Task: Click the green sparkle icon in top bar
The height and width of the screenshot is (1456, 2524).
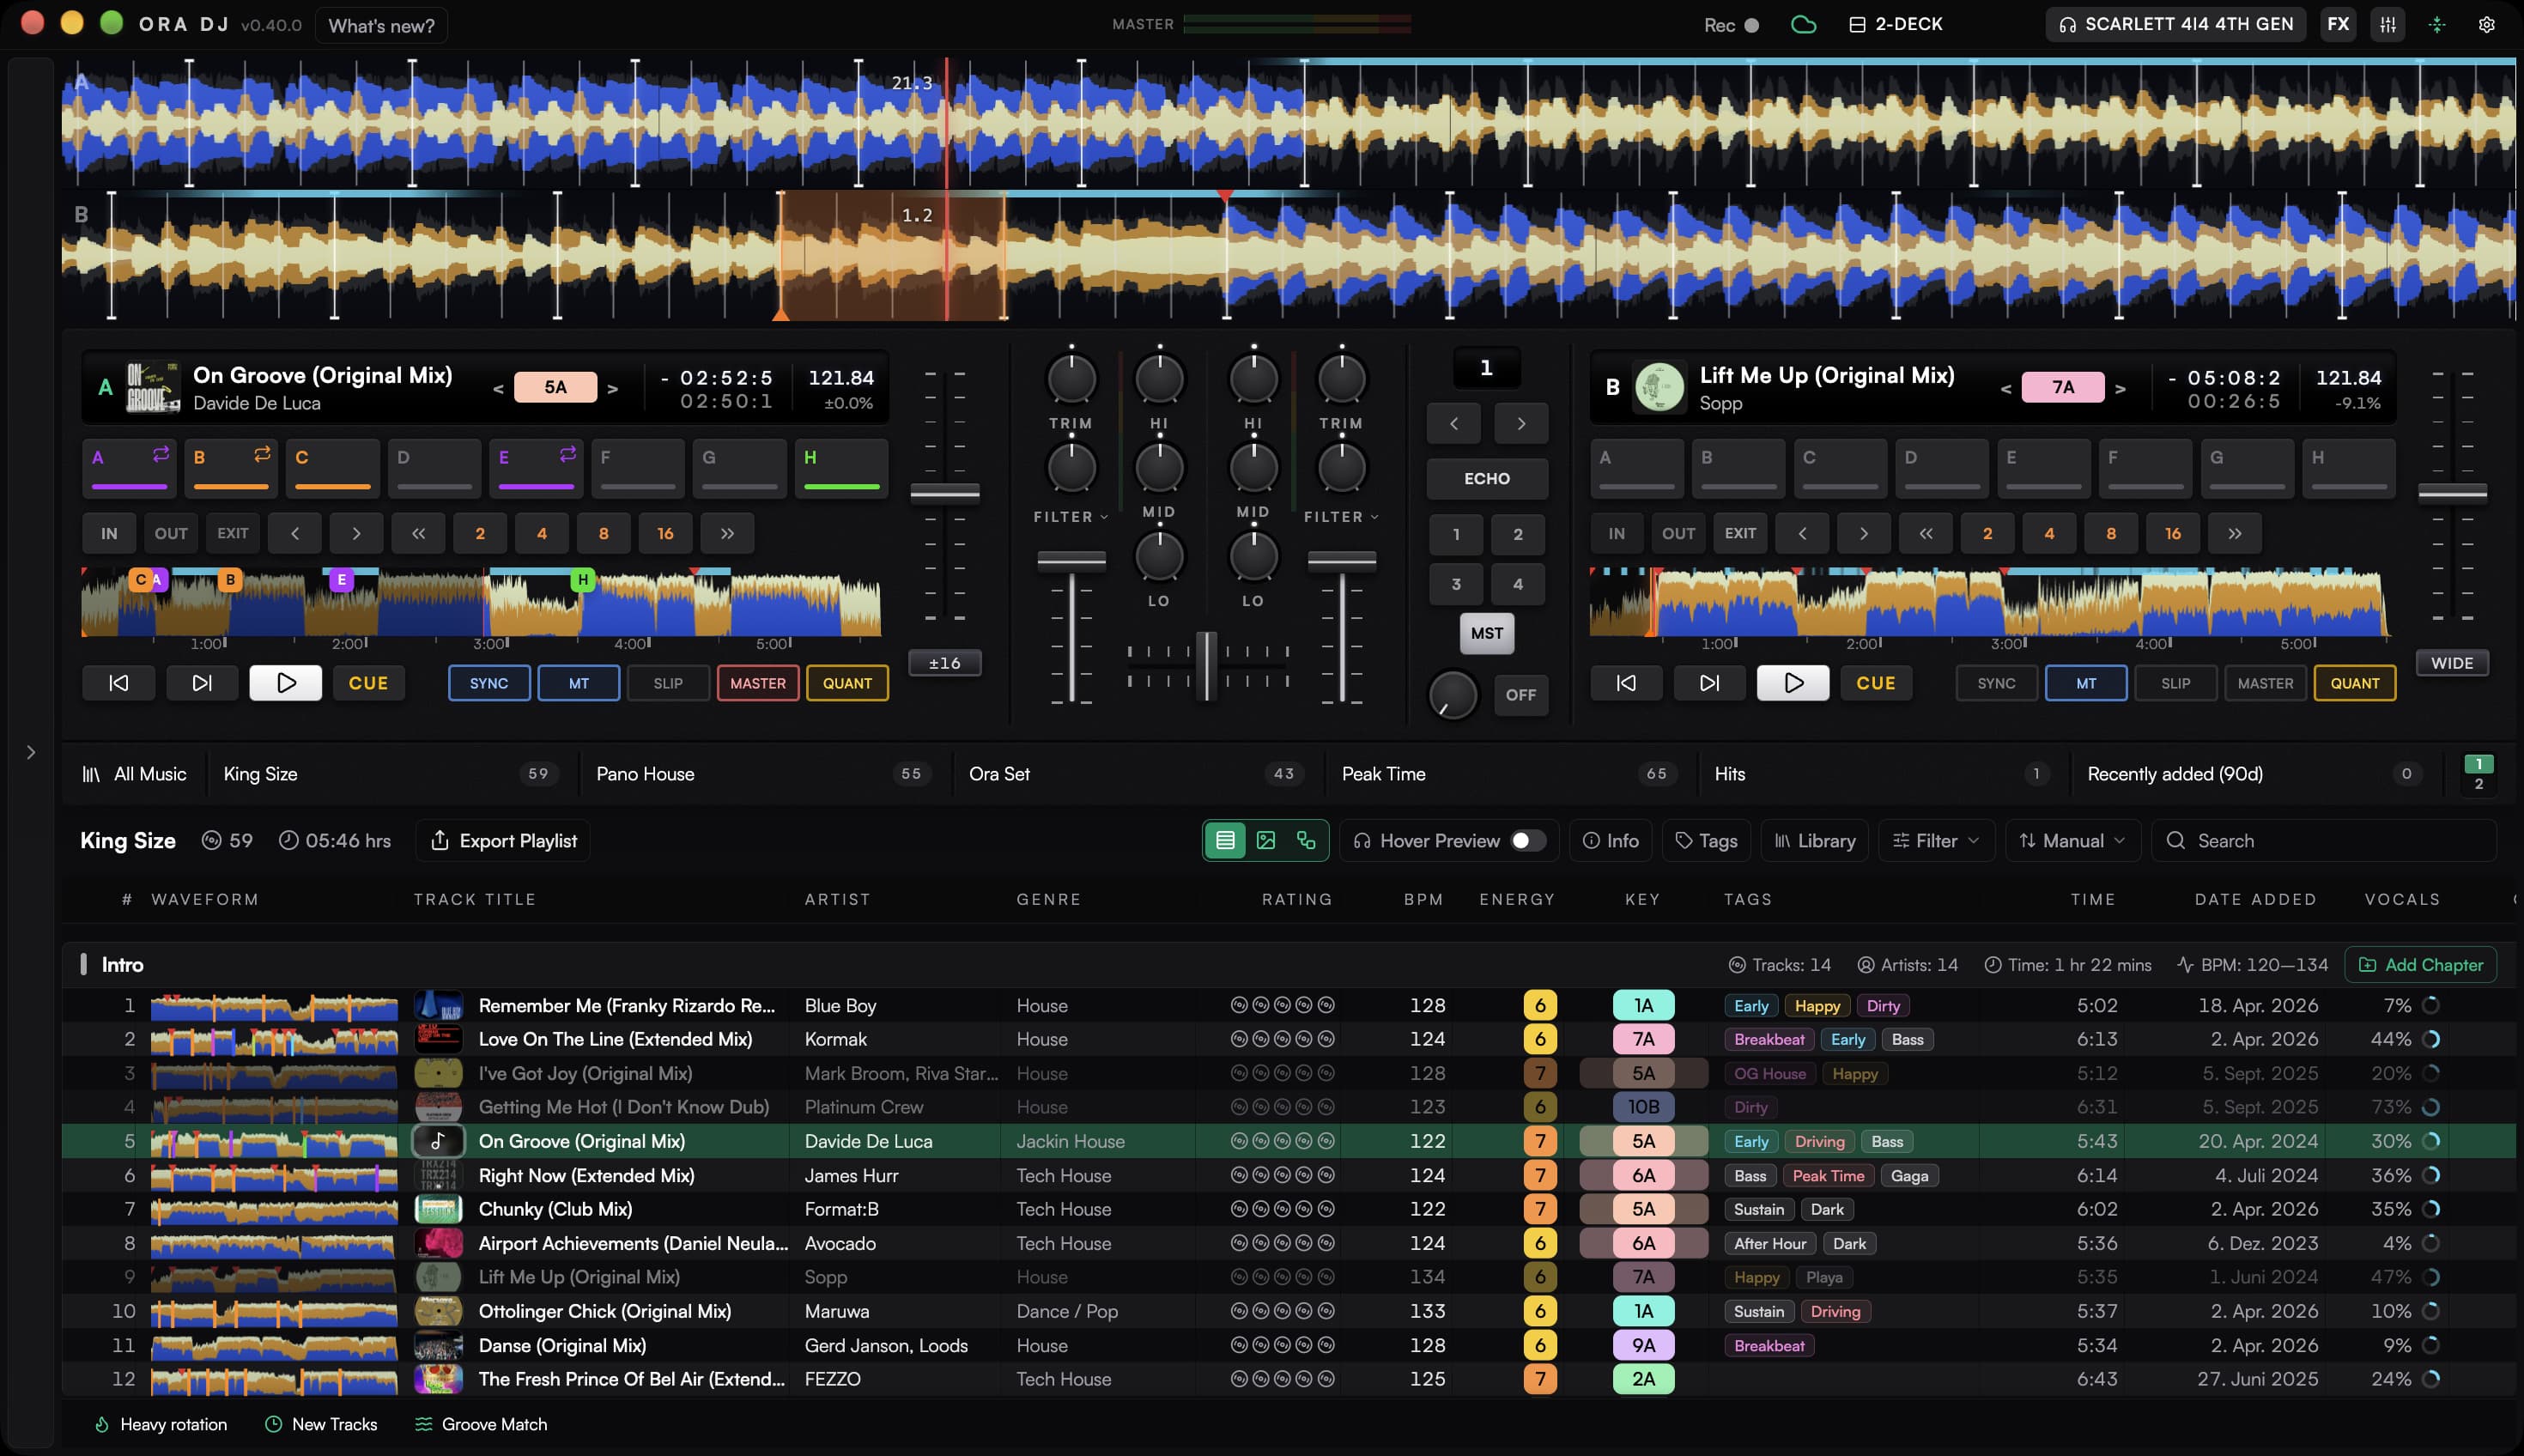Action: coord(2437,24)
